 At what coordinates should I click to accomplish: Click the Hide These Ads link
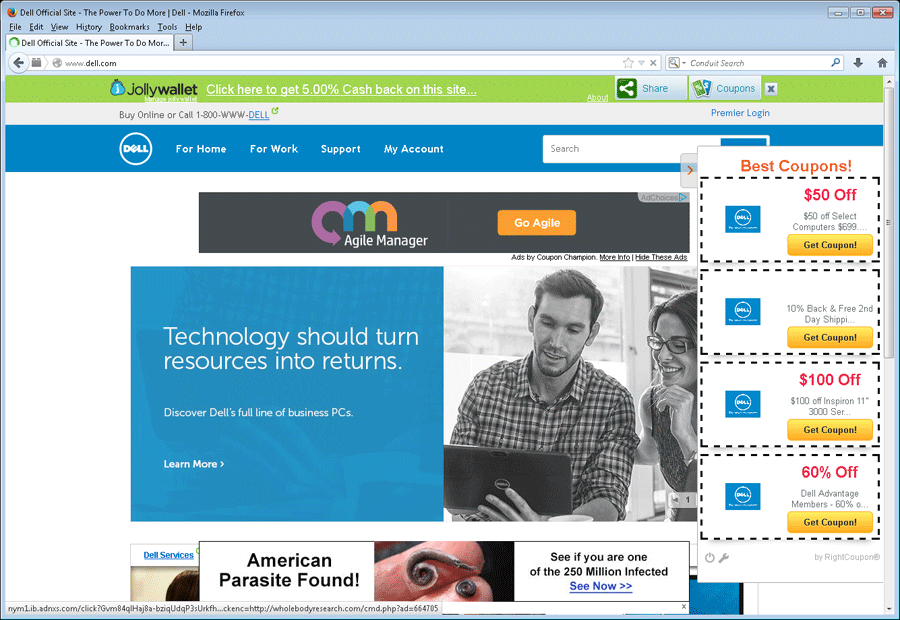(x=661, y=258)
